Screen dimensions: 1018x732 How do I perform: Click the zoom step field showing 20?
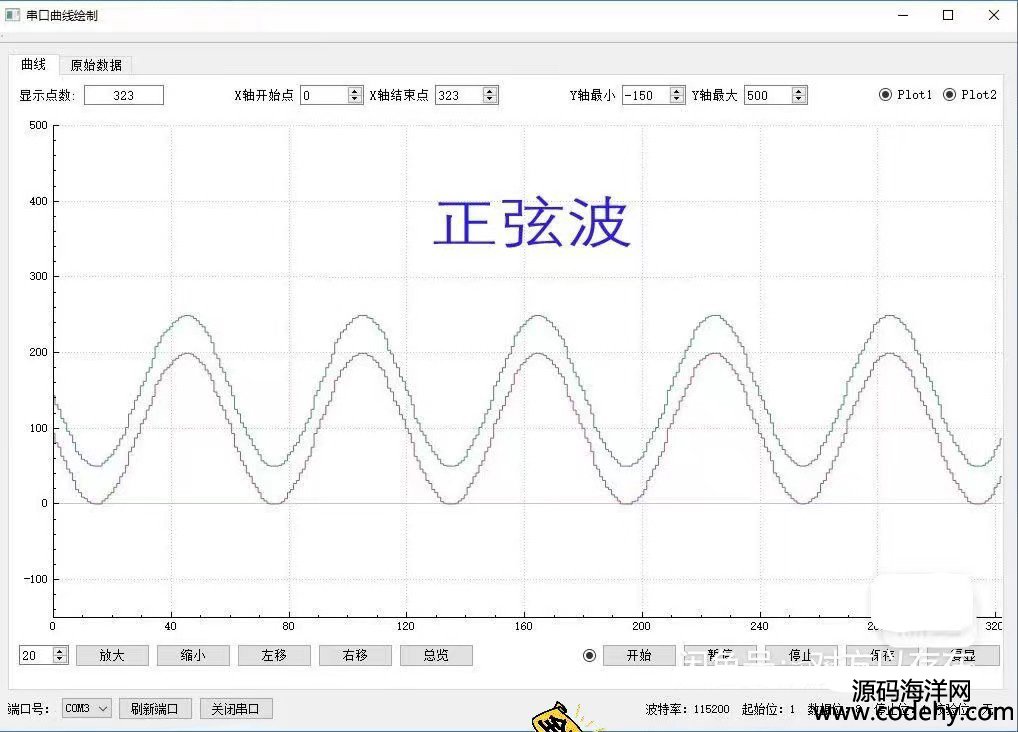point(36,655)
